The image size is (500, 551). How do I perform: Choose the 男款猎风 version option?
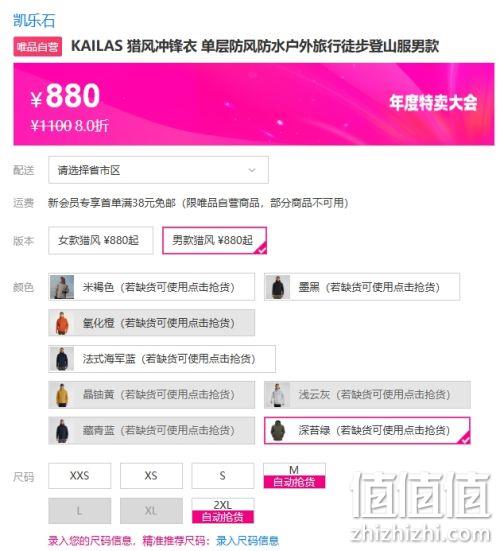click(214, 241)
